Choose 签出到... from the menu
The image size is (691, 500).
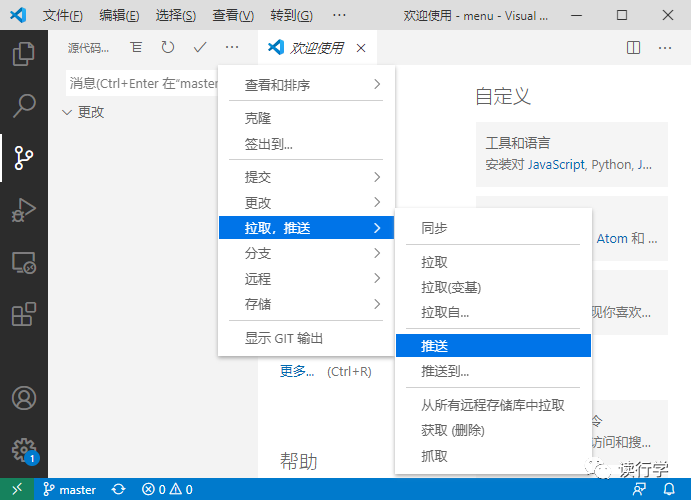(x=306, y=144)
